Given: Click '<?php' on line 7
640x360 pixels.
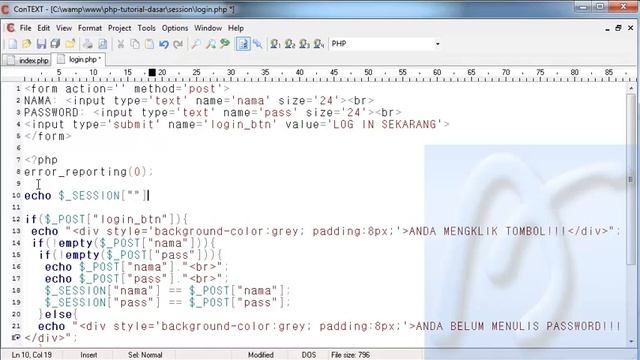Looking at the screenshot, I should (x=41, y=160).
